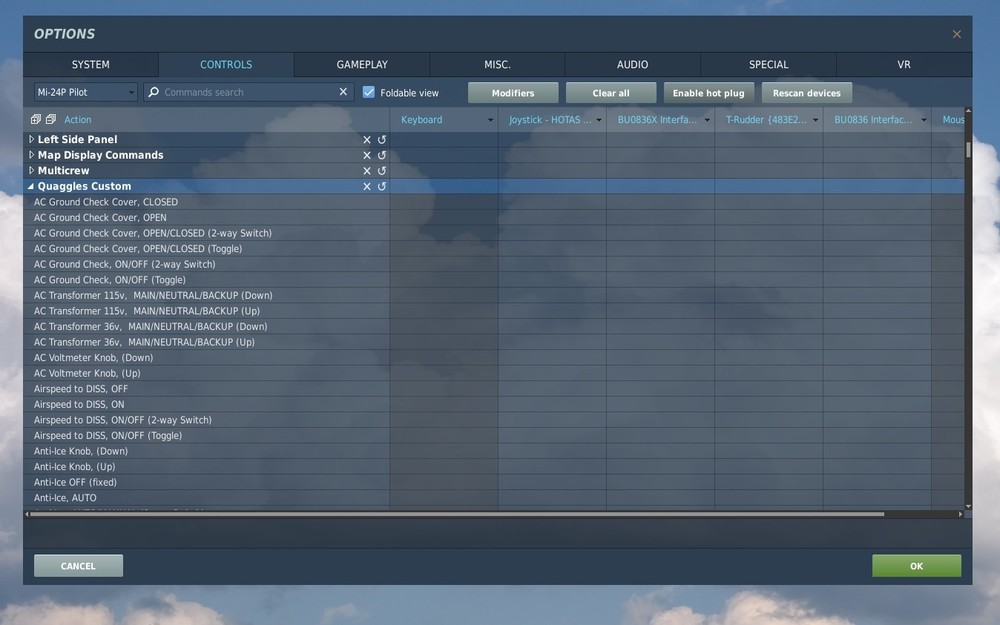Select 'AC Voltmeter Knob, (Down)' row

[x=207, y=357]
